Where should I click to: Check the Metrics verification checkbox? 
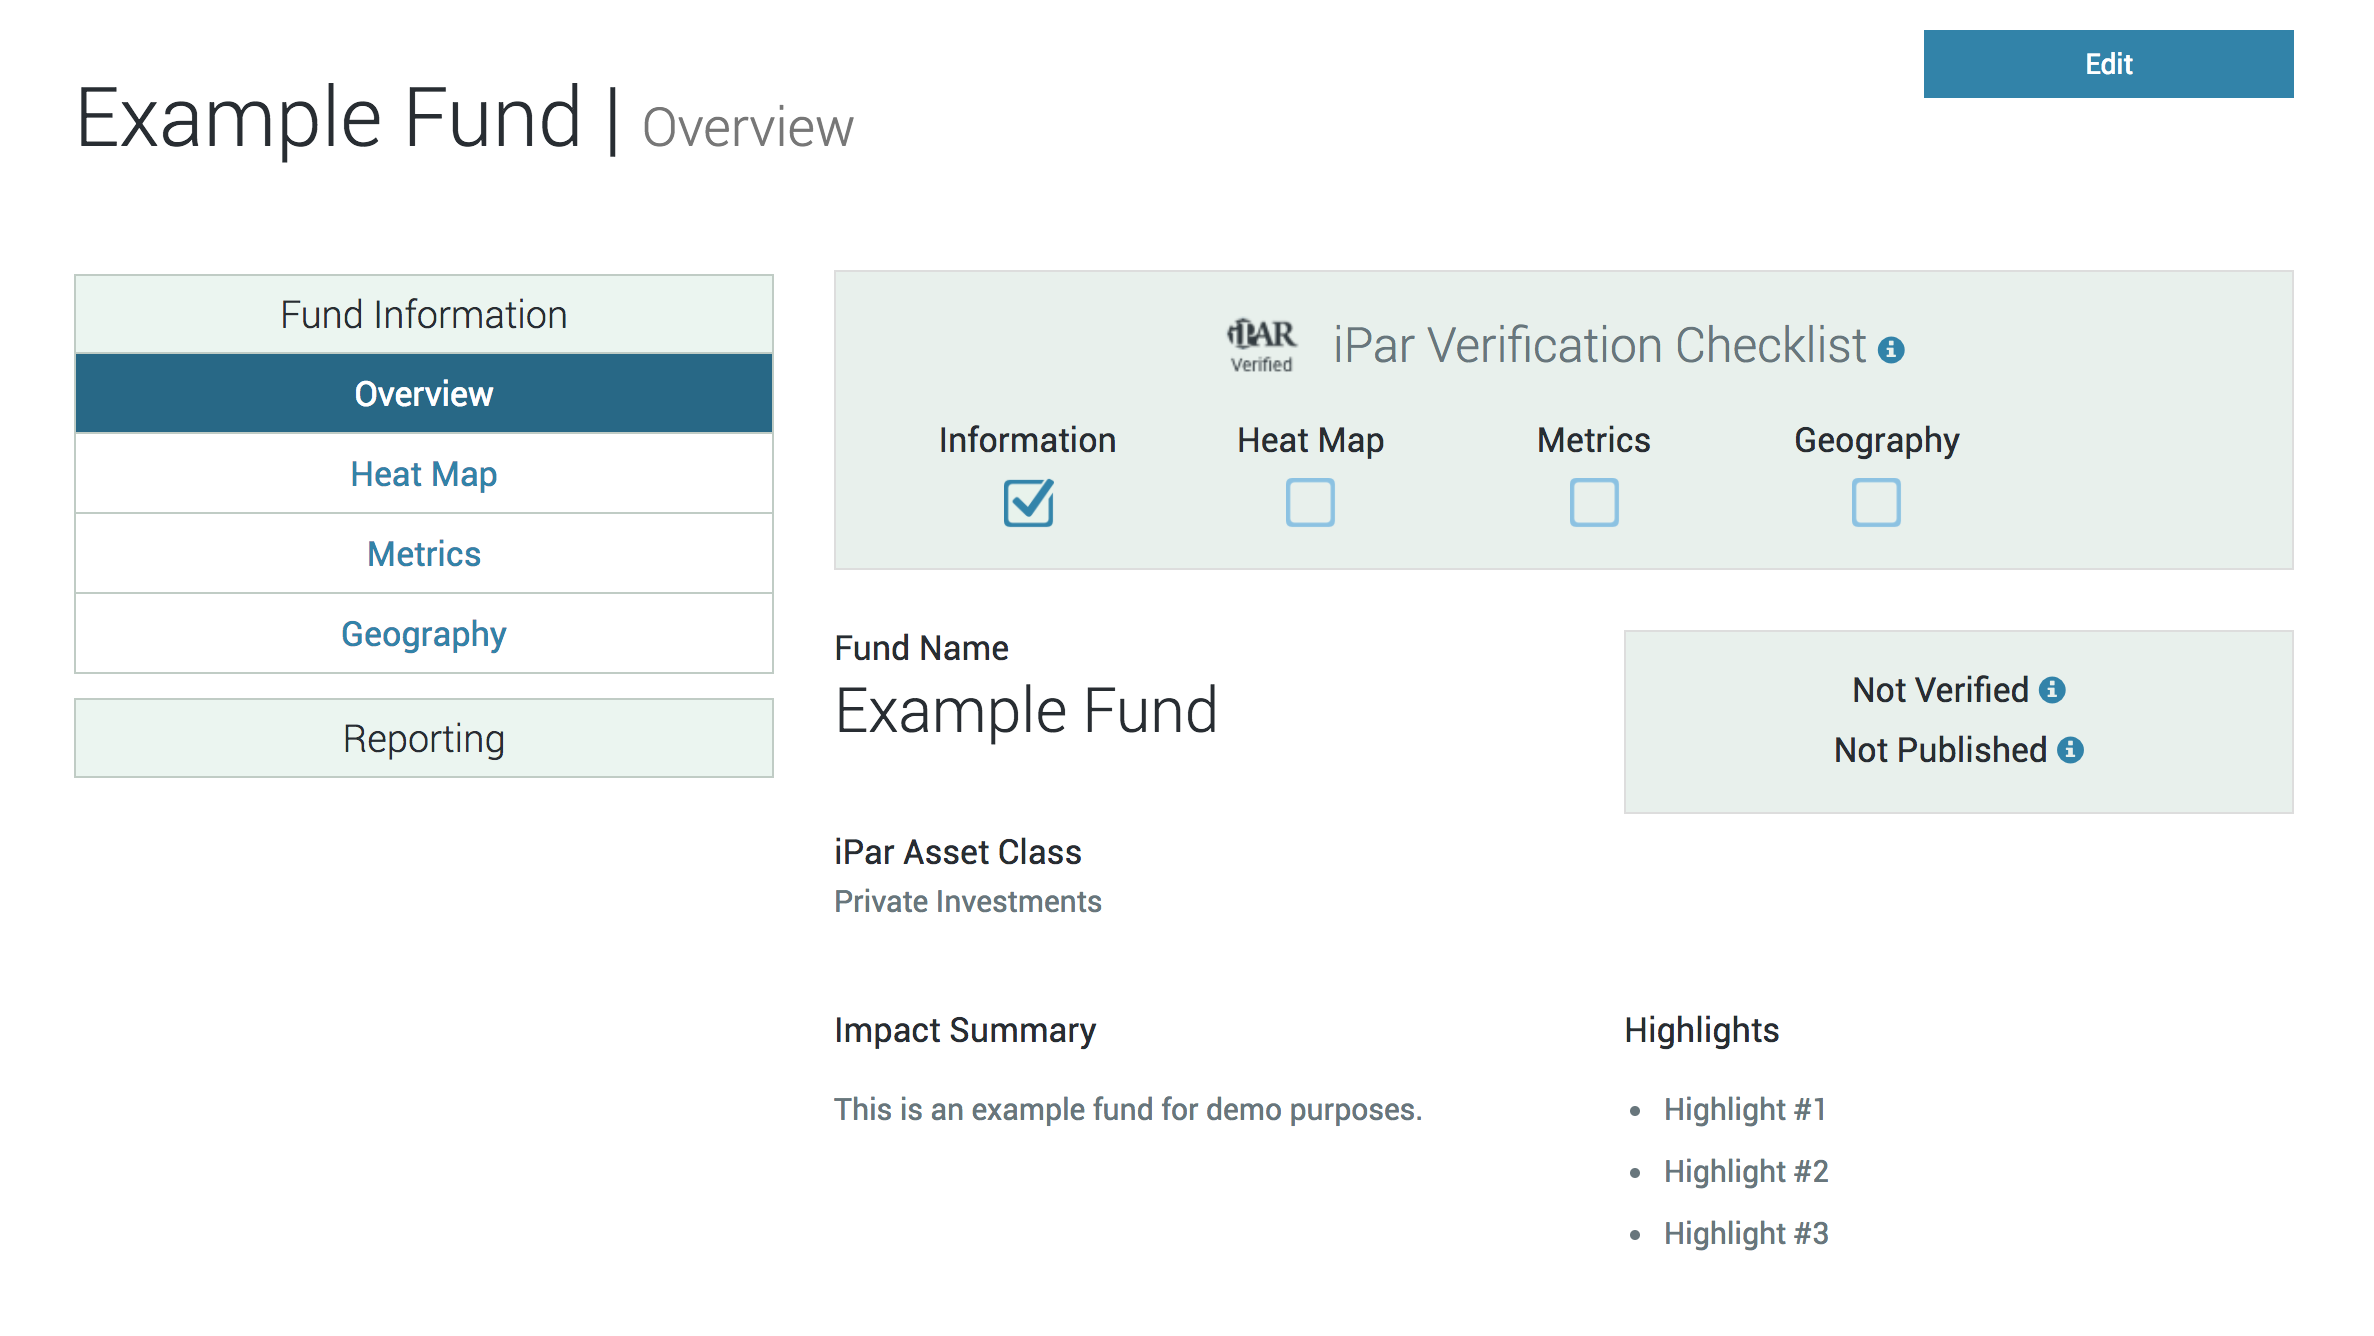click(1593, 502)
